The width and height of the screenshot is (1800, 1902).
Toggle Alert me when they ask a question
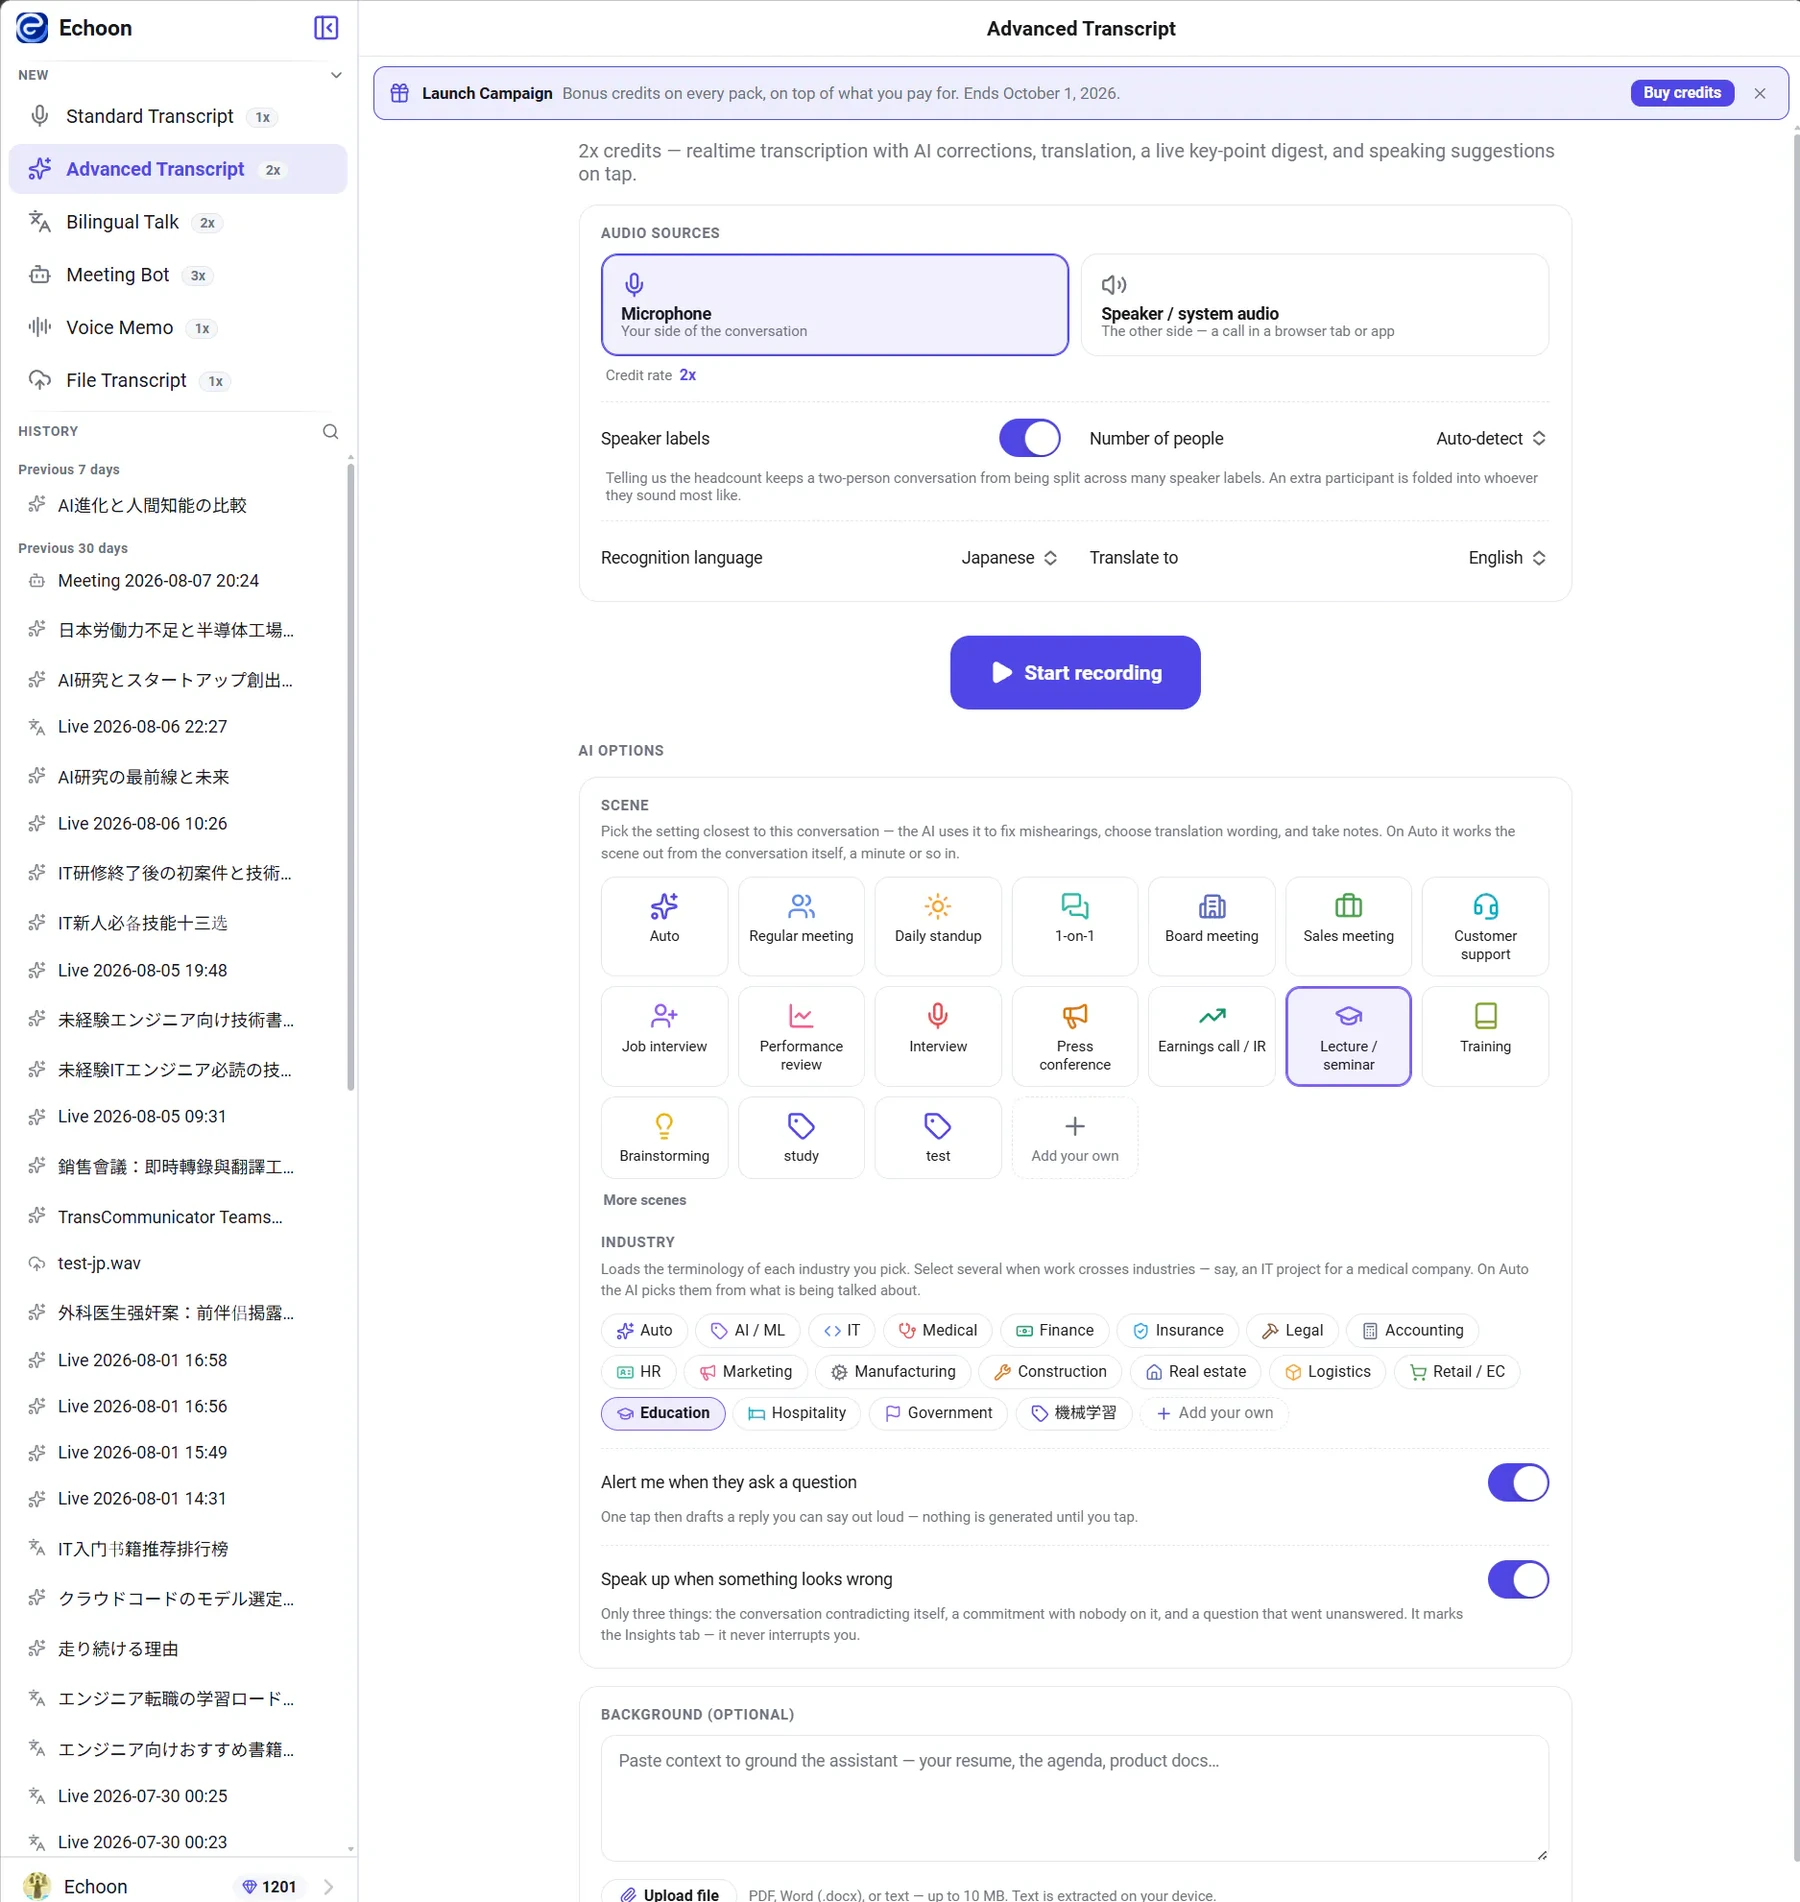pos(1518,1483)
